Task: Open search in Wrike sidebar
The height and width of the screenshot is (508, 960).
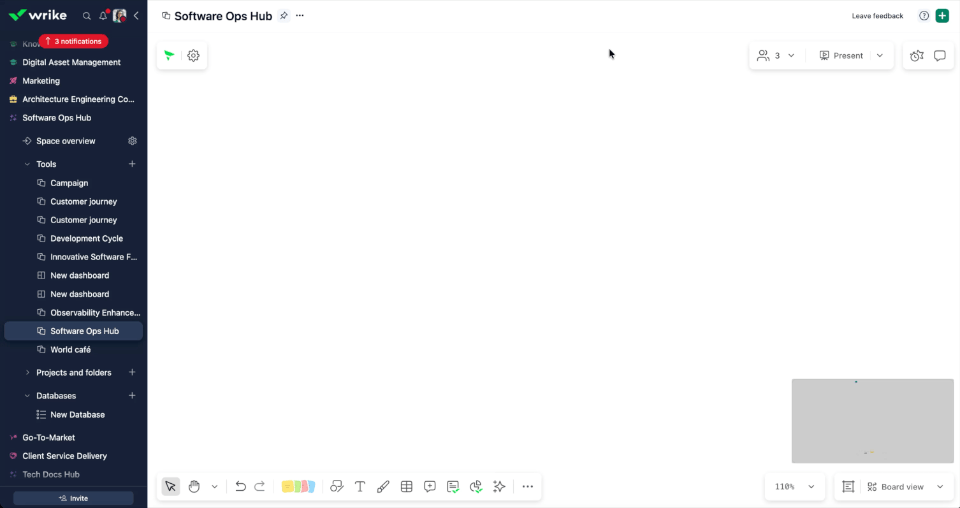Action: coord(87,16)
